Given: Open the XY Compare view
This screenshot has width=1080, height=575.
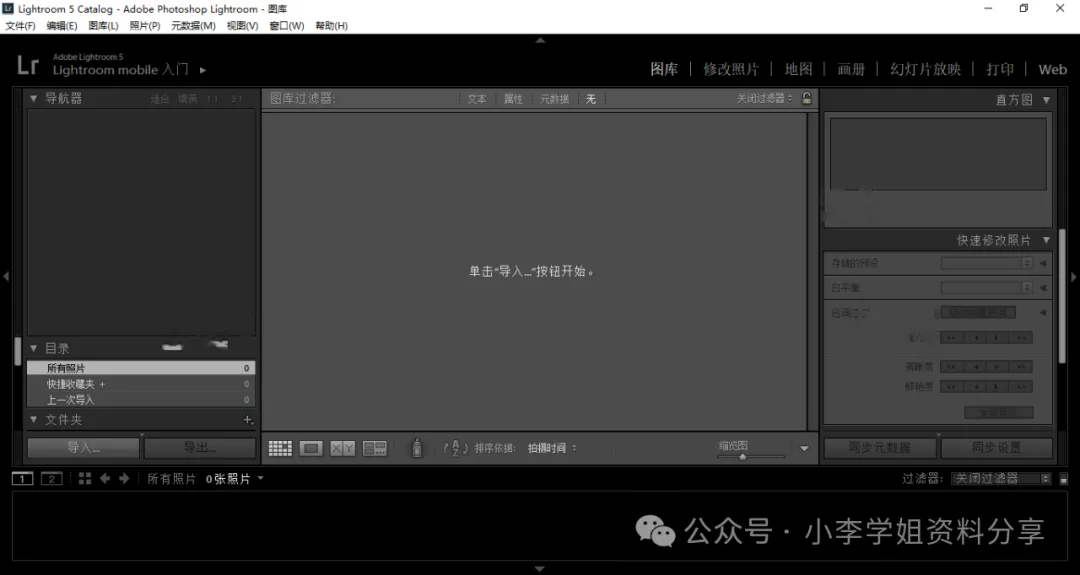Looking at the screenshot, I should (342, 448).
